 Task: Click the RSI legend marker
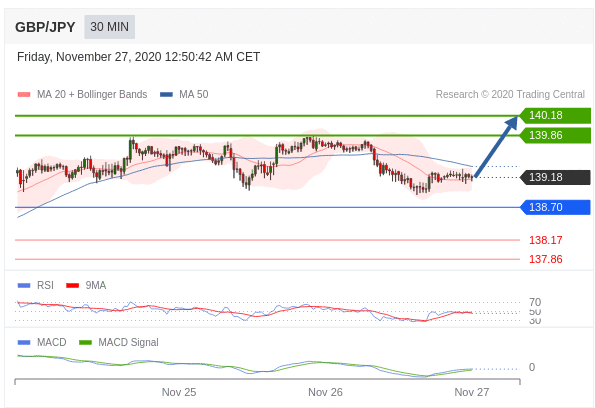point(24,285)
